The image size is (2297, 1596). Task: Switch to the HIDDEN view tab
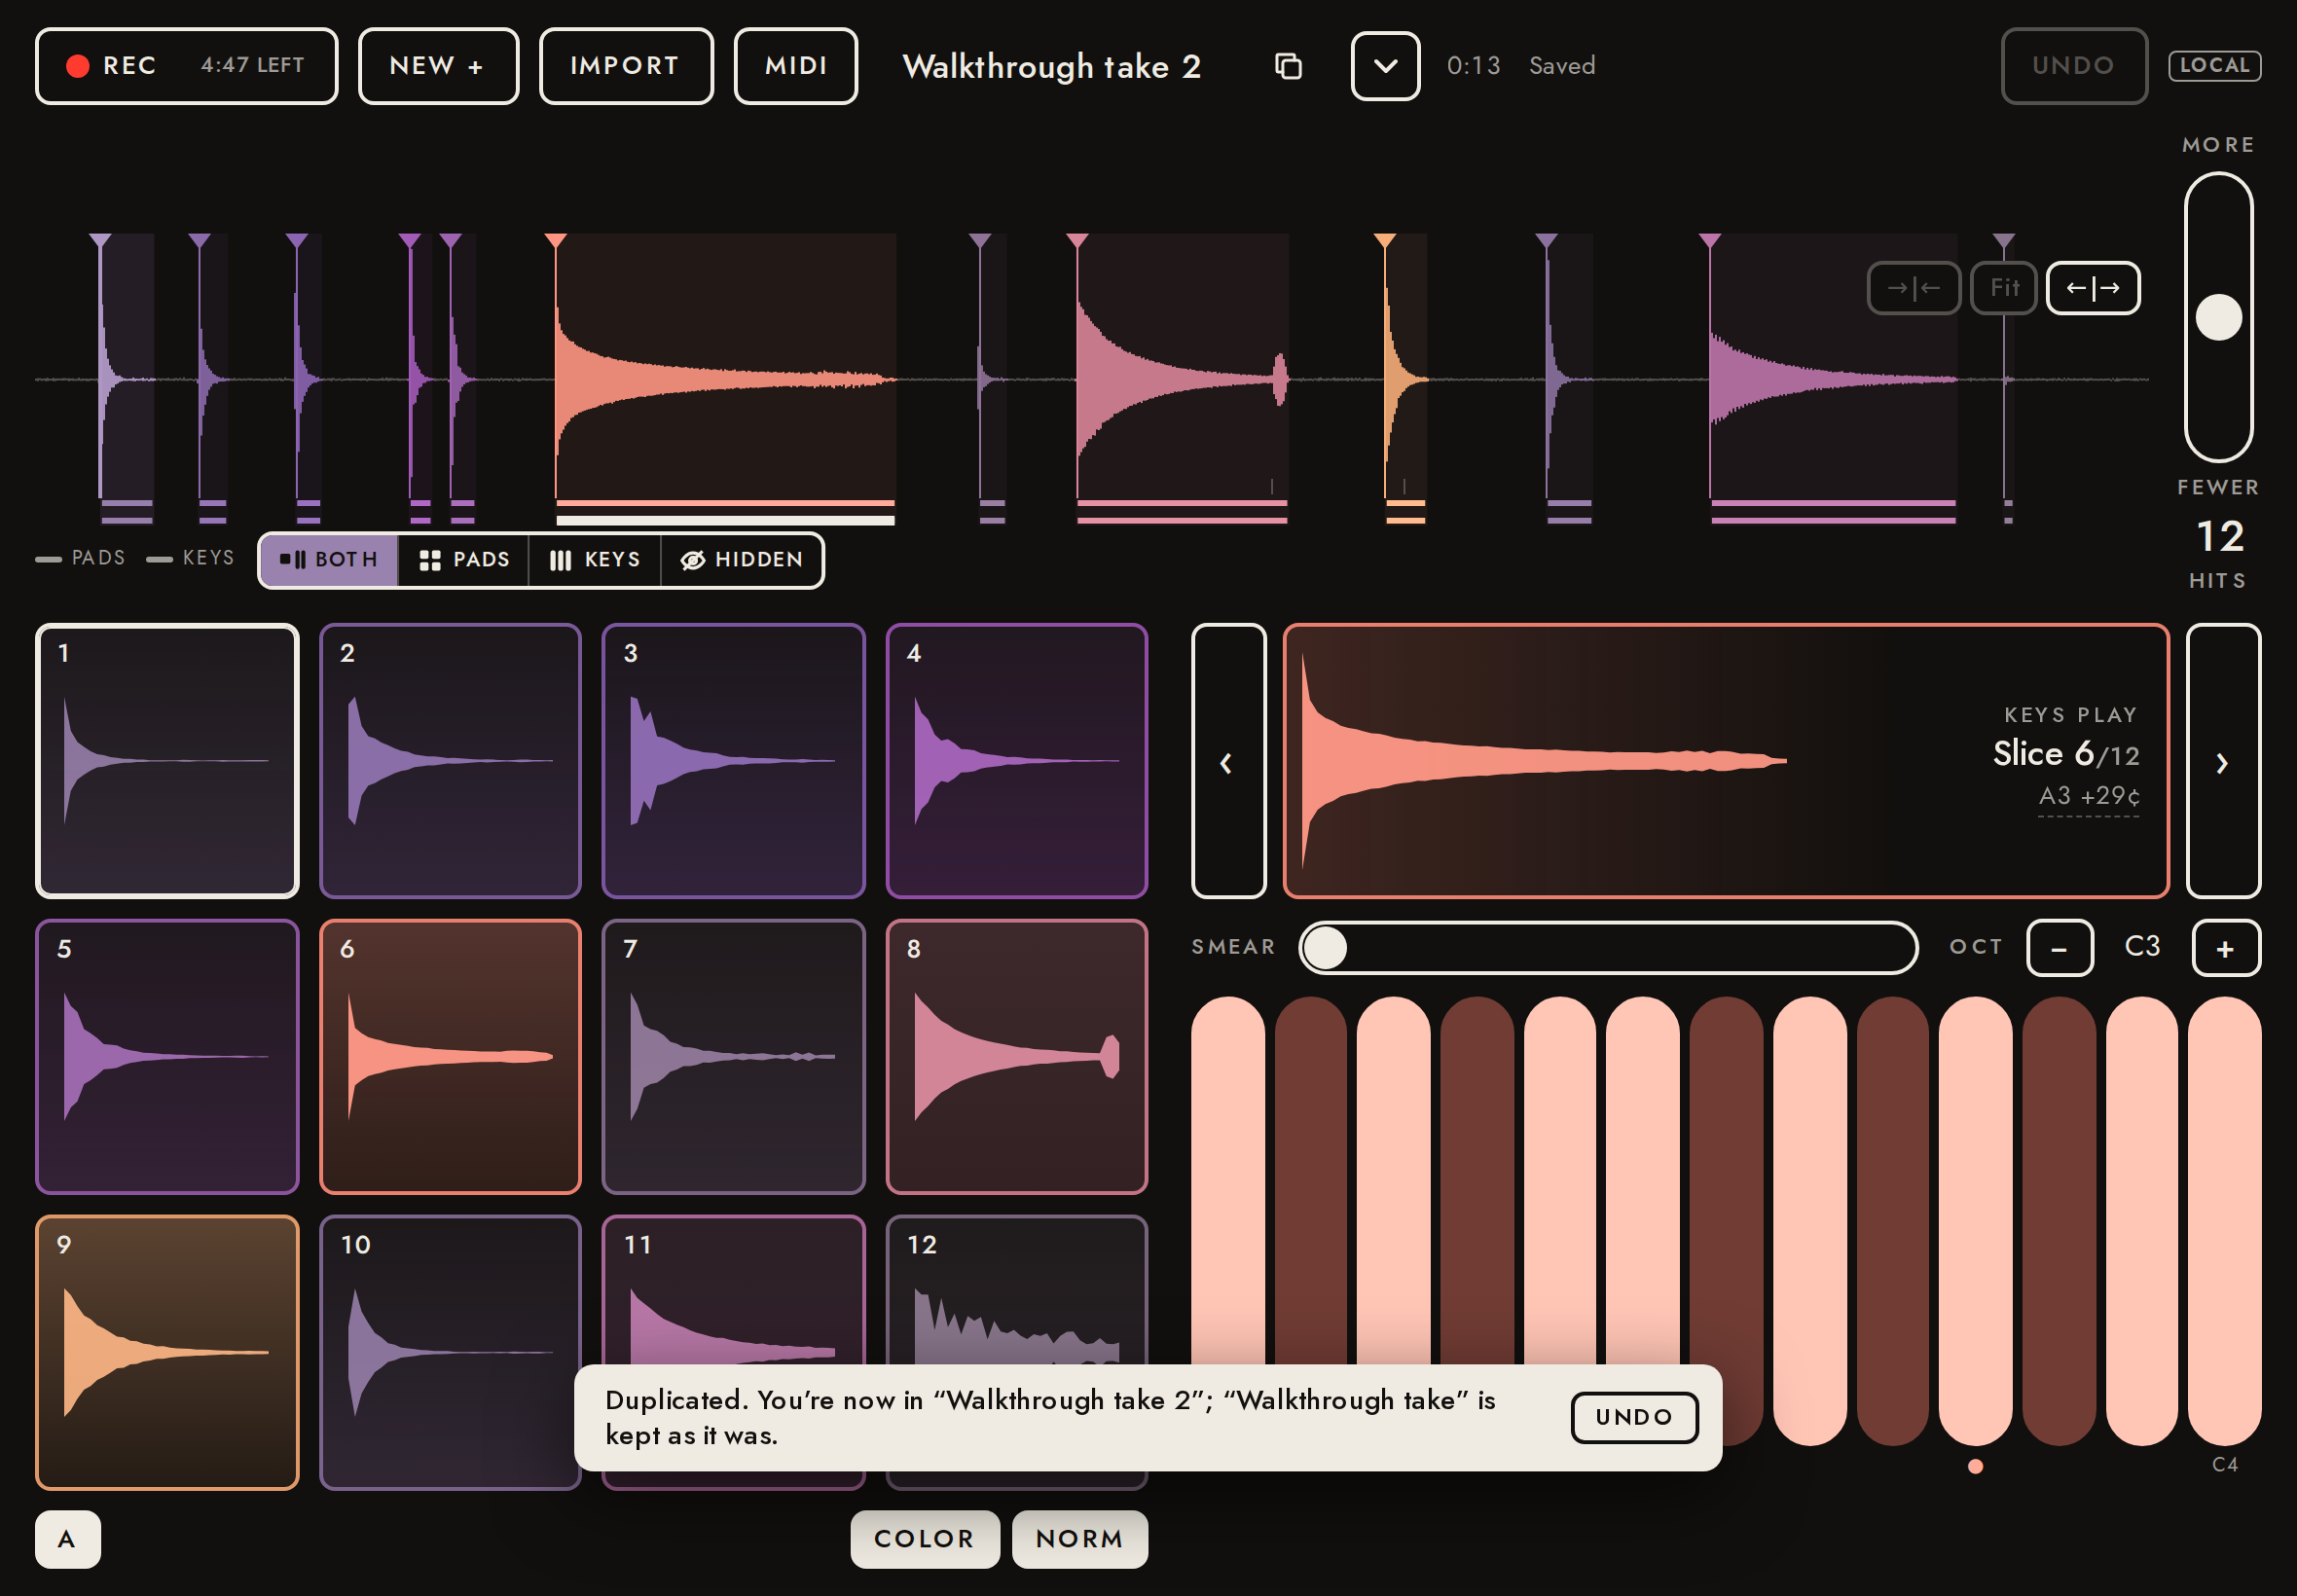coord(742,560)
